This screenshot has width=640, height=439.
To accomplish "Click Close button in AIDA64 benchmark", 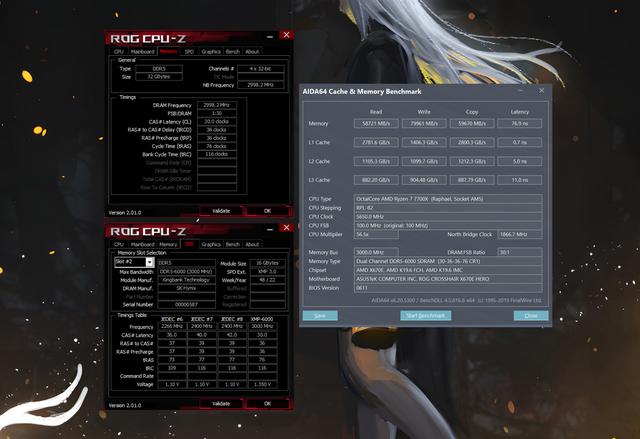I will point(531,315).
